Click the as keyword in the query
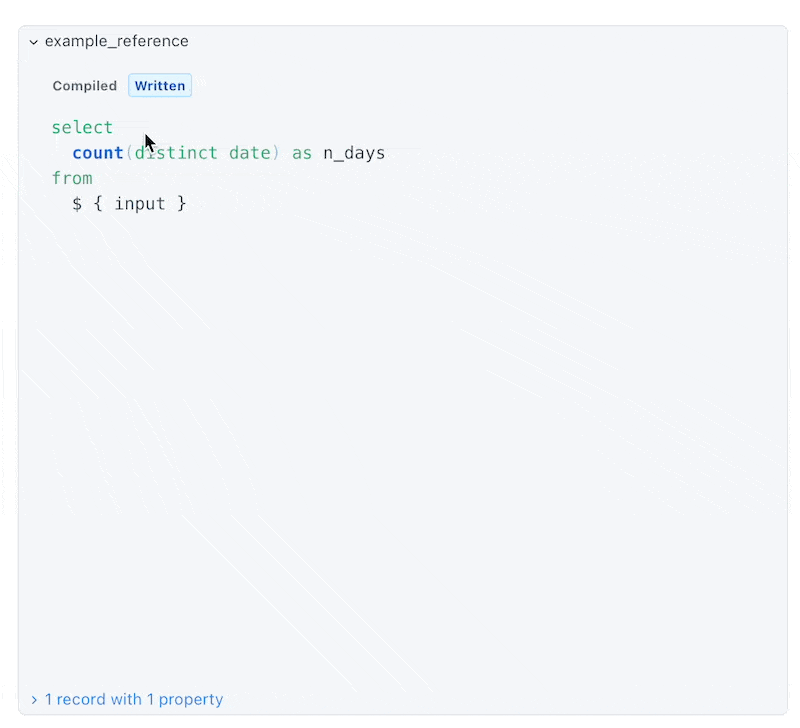The width and height of the screenshot is (800, 728). point(301,152)
